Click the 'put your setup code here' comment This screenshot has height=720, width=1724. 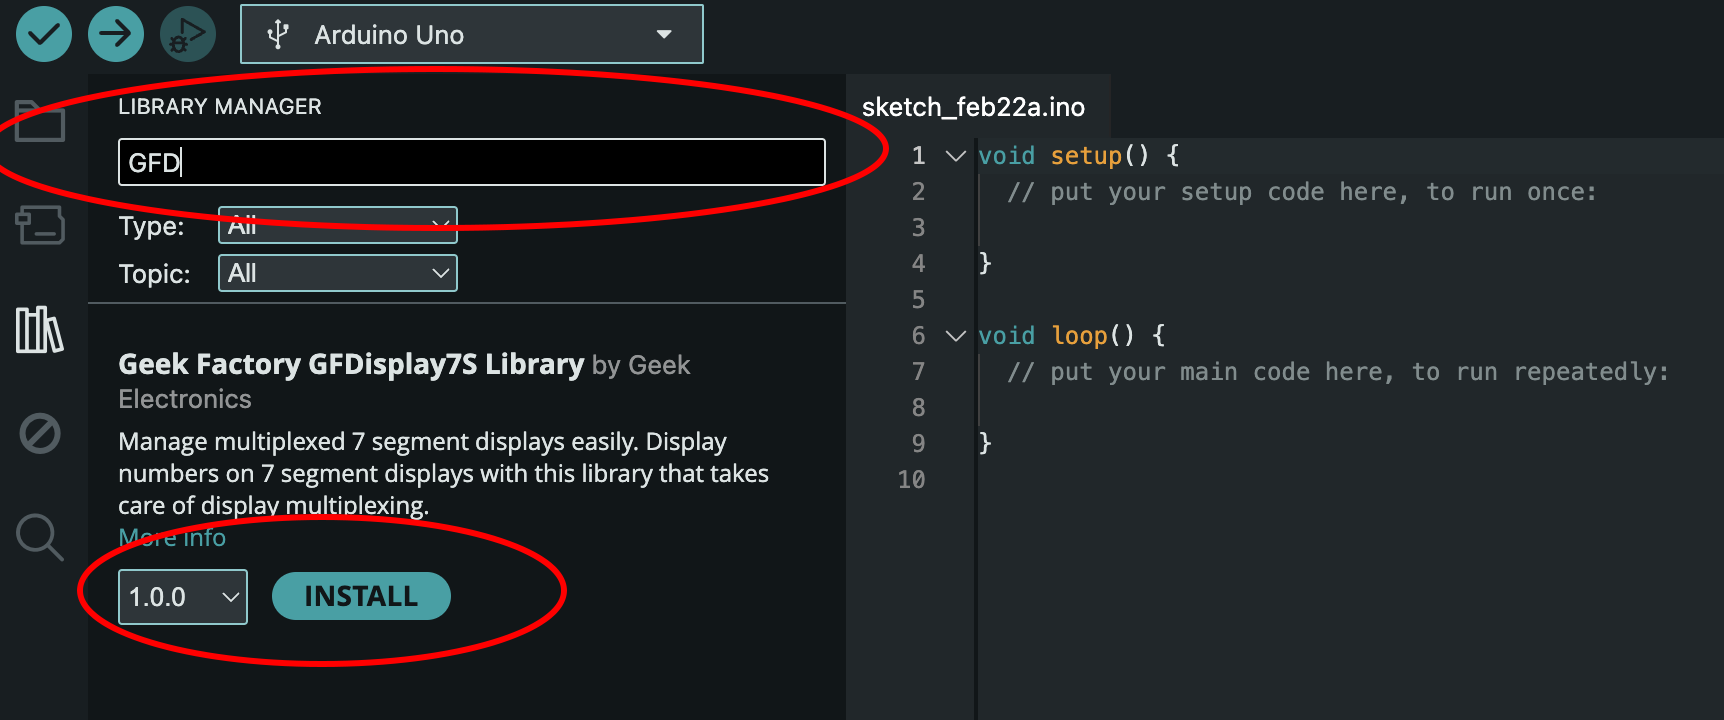click(x=1302, y=192)
